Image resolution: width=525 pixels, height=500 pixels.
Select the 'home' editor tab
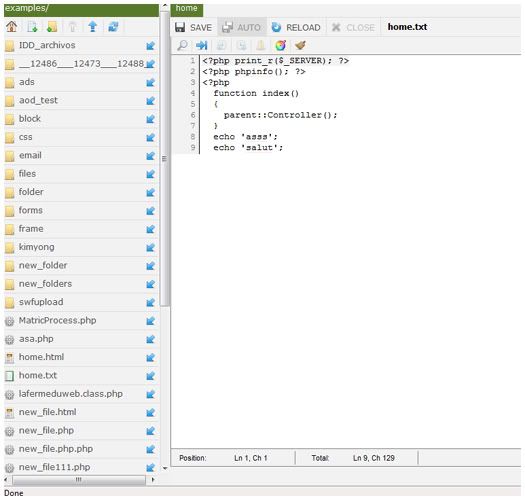(x=186, y=9)
